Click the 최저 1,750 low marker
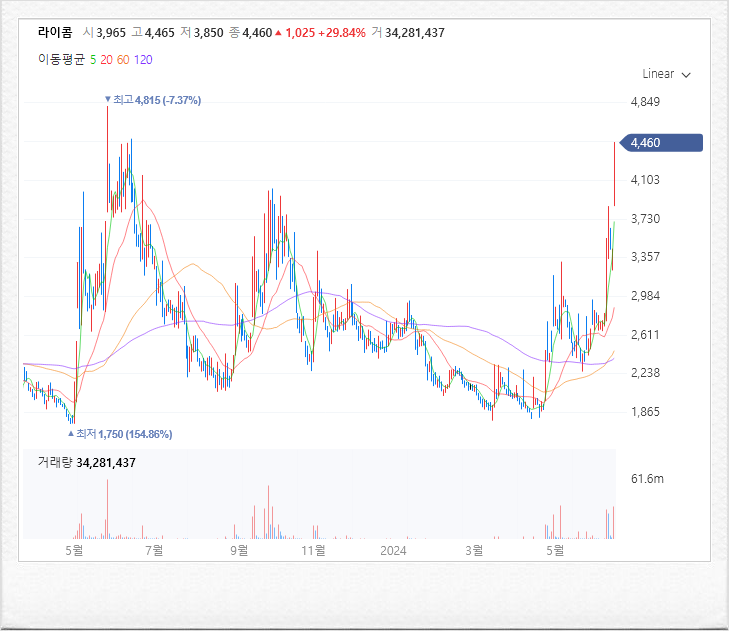This screenshot has width=729, height=631. click(120, 434)
